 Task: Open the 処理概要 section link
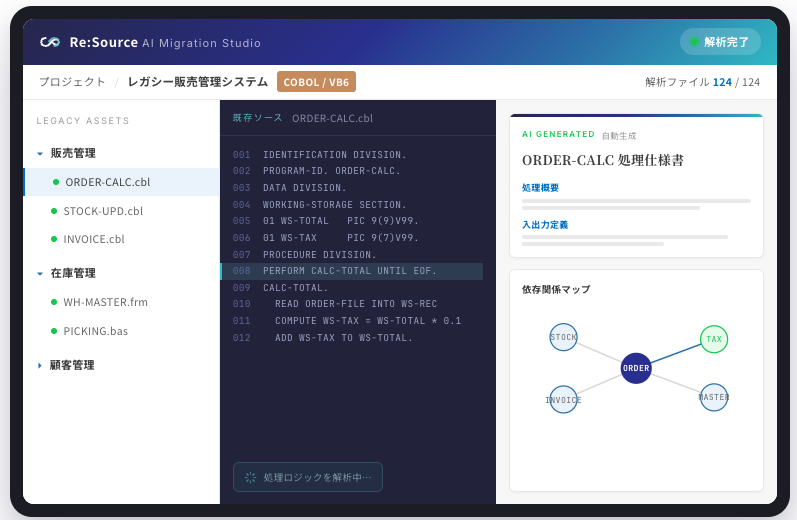click(x=540, y=188)
